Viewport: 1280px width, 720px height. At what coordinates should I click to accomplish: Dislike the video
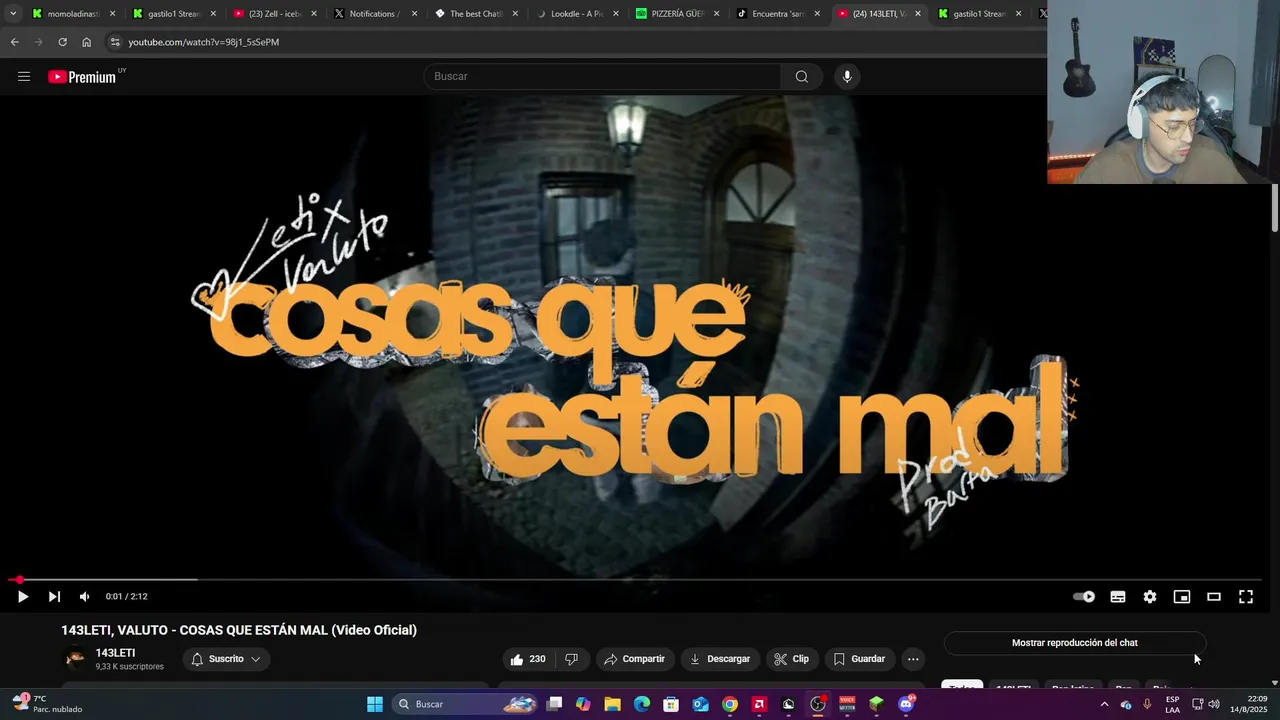[x=571, y=659]
